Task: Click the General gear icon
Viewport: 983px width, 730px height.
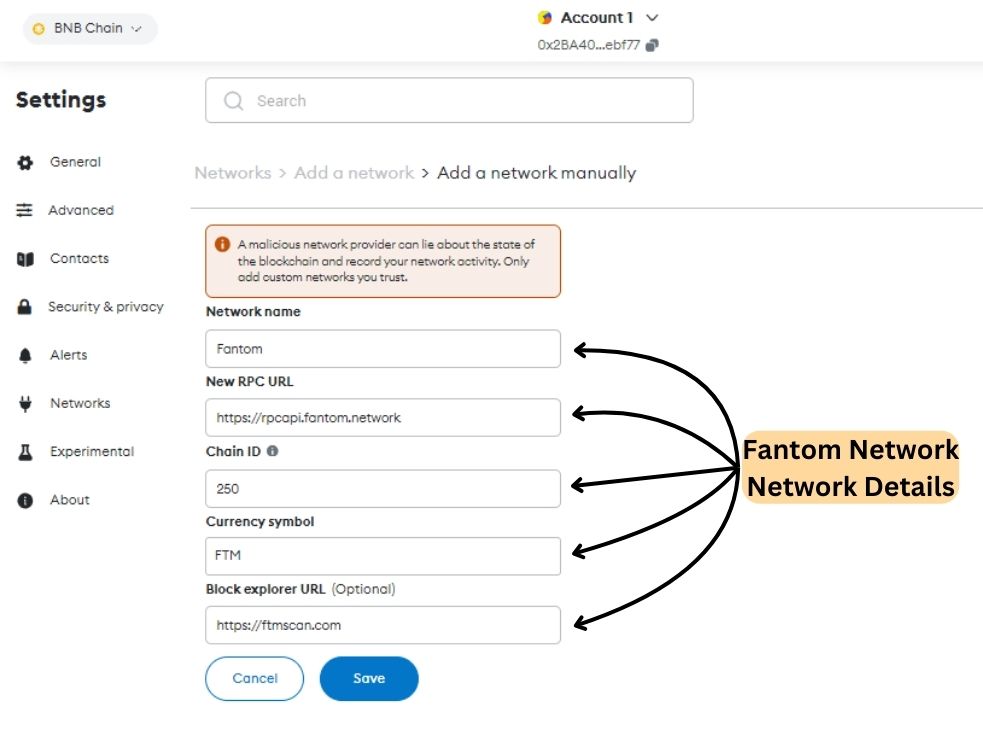Action: (25, 162)
